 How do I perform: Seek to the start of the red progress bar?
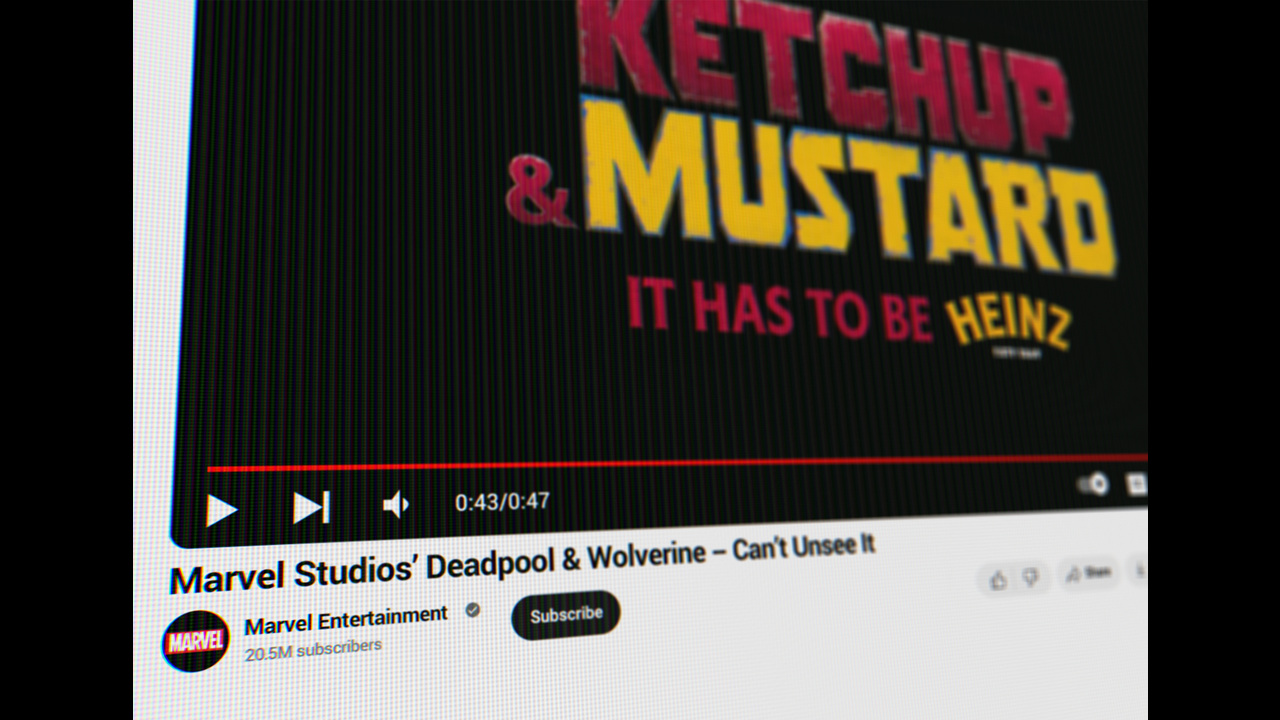[x=210, y=468]
